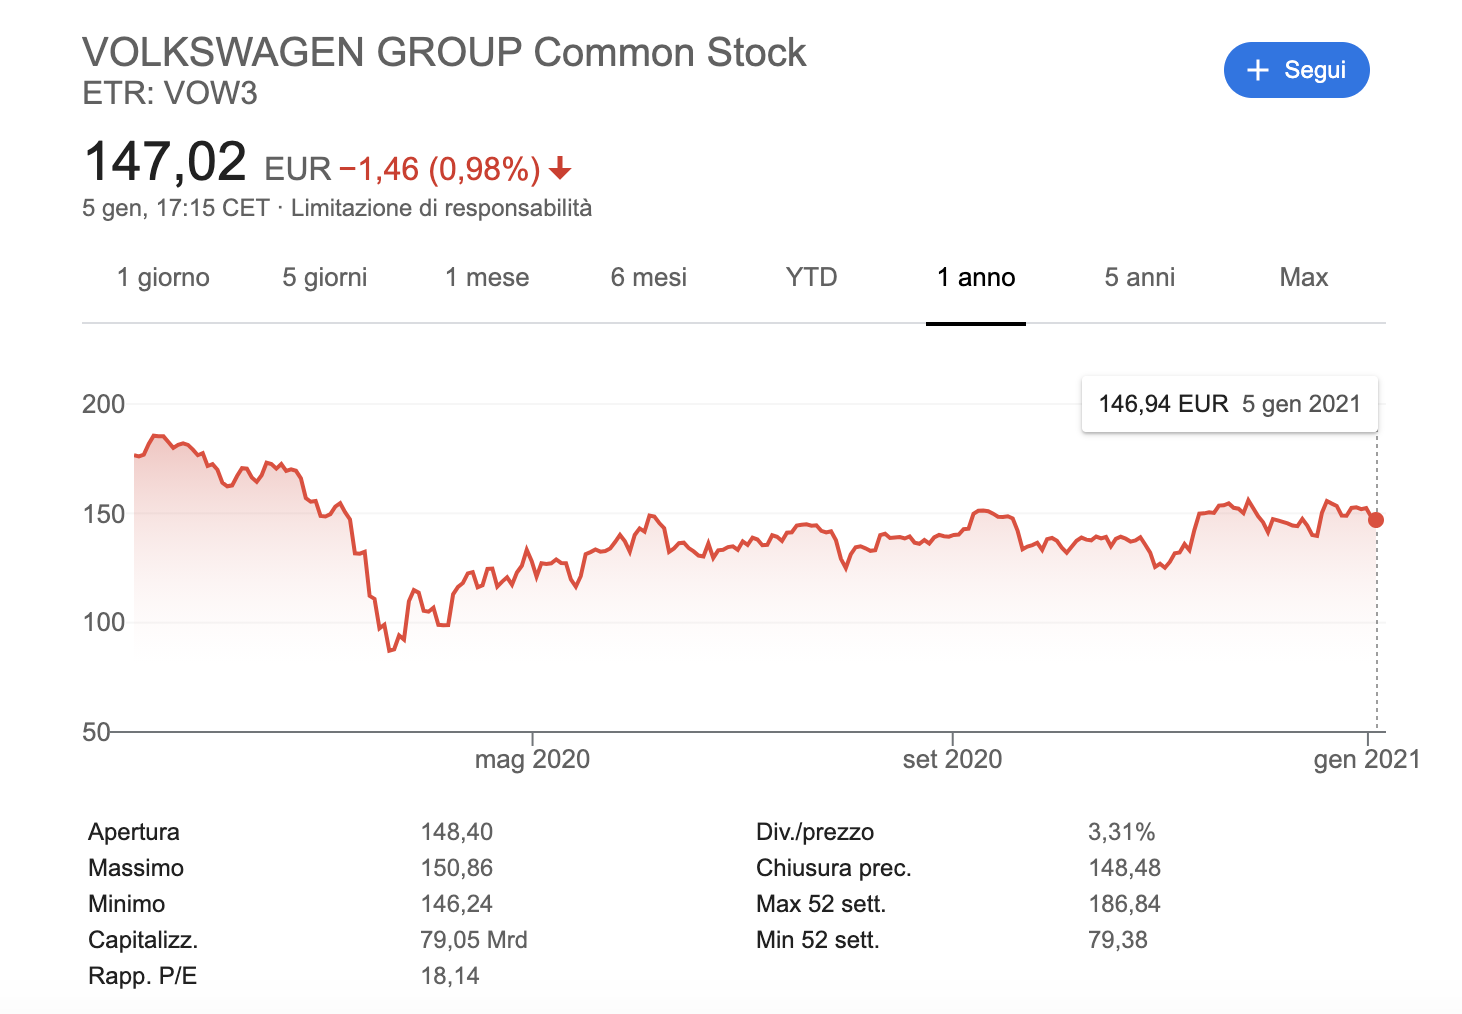Open the 6 mesi time range

tap(649, 277)
